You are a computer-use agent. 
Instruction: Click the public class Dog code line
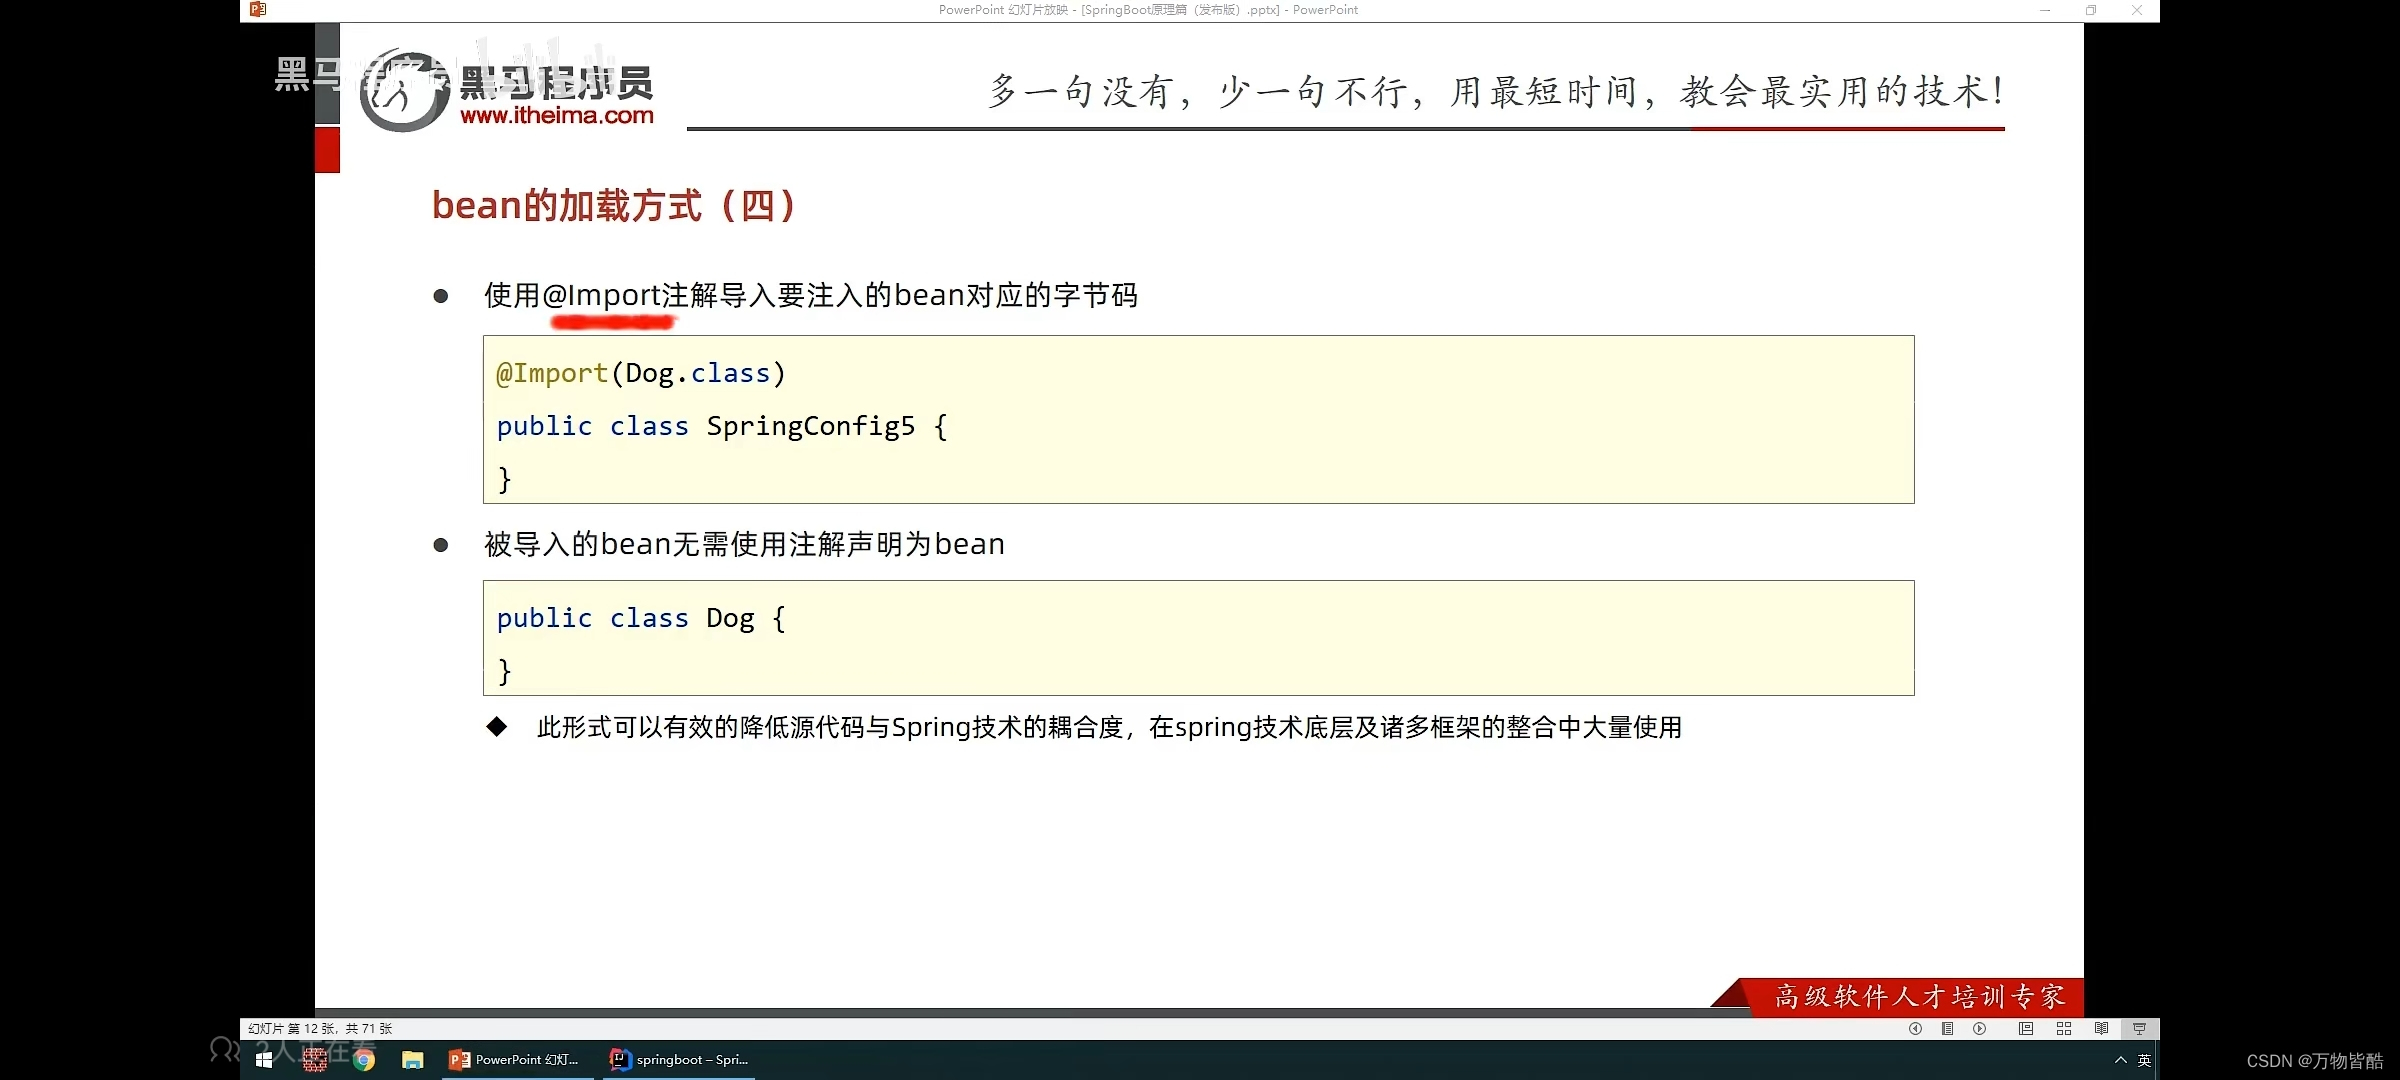[x=641, y=618]
